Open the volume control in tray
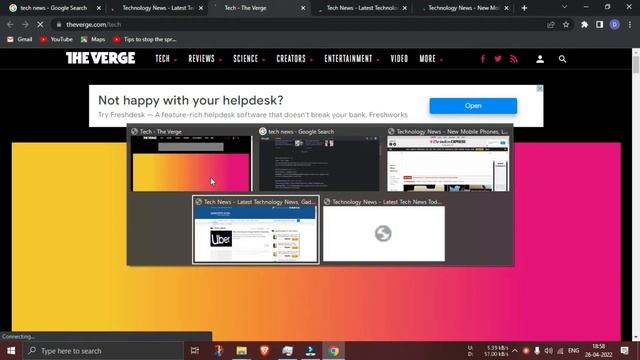Image resolution: width=640 pixels, height=360 pixels. (549, 351)
